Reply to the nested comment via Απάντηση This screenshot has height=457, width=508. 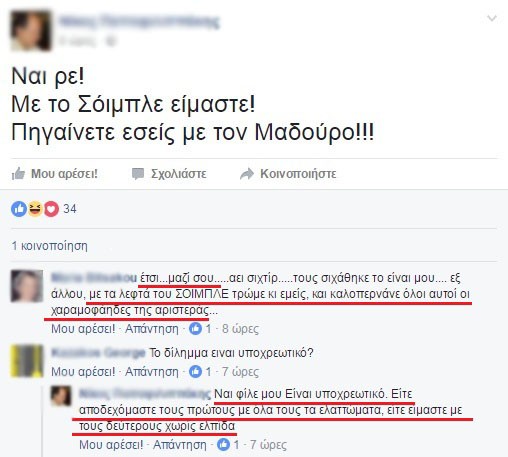coord(180,445)
